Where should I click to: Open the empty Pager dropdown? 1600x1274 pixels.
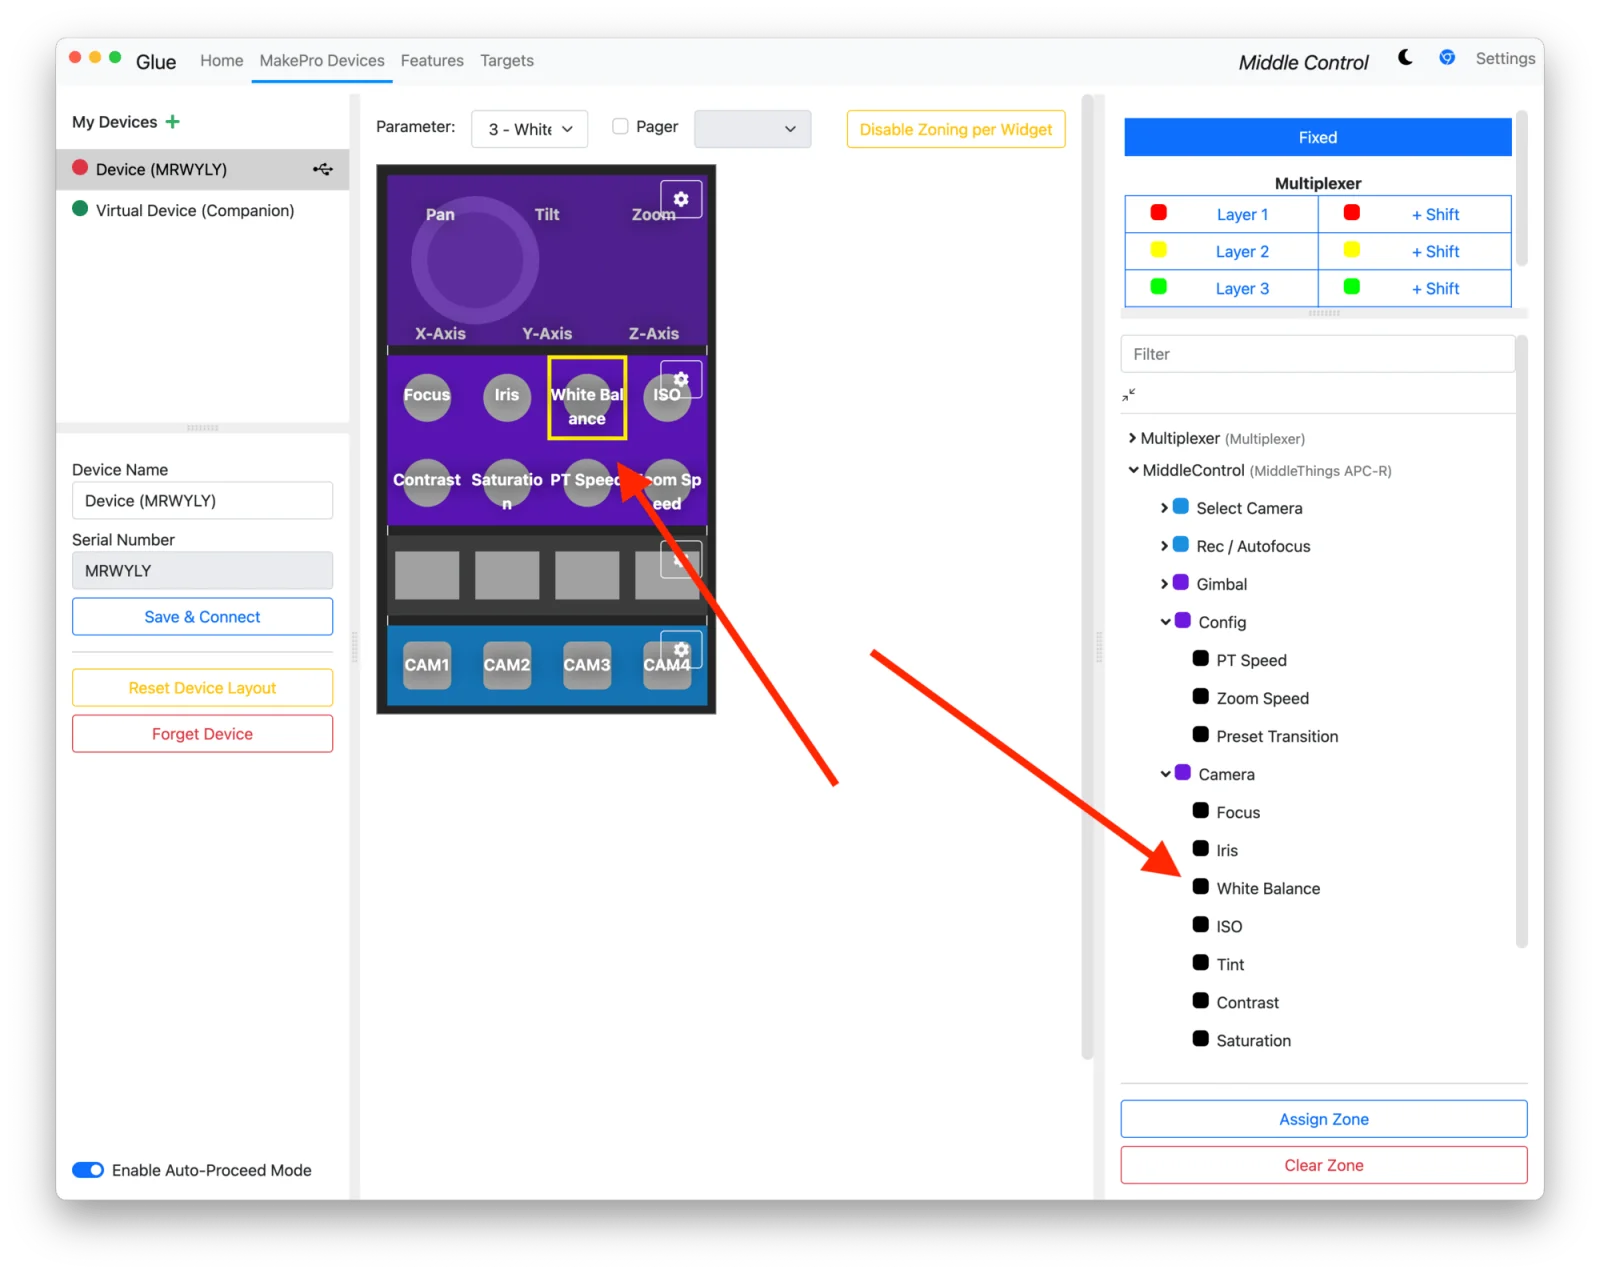tap(752, 129)
